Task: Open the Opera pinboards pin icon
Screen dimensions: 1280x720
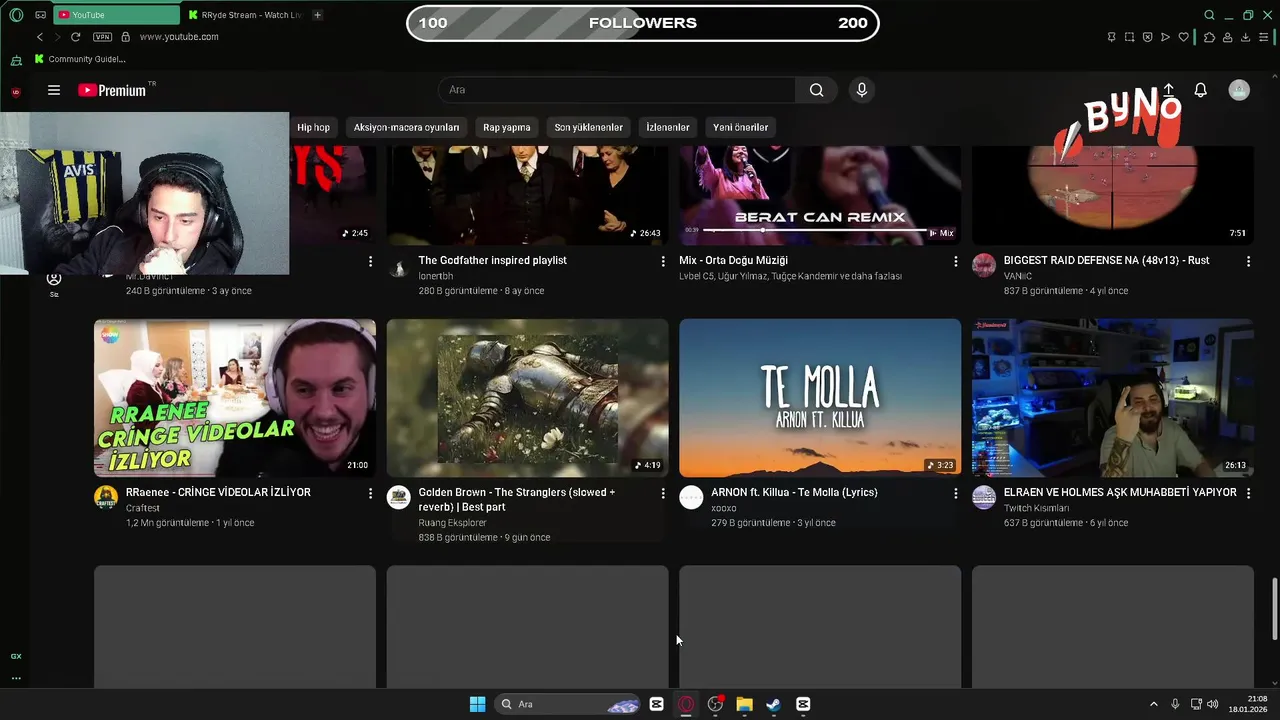Action: tap(1111, 37)
